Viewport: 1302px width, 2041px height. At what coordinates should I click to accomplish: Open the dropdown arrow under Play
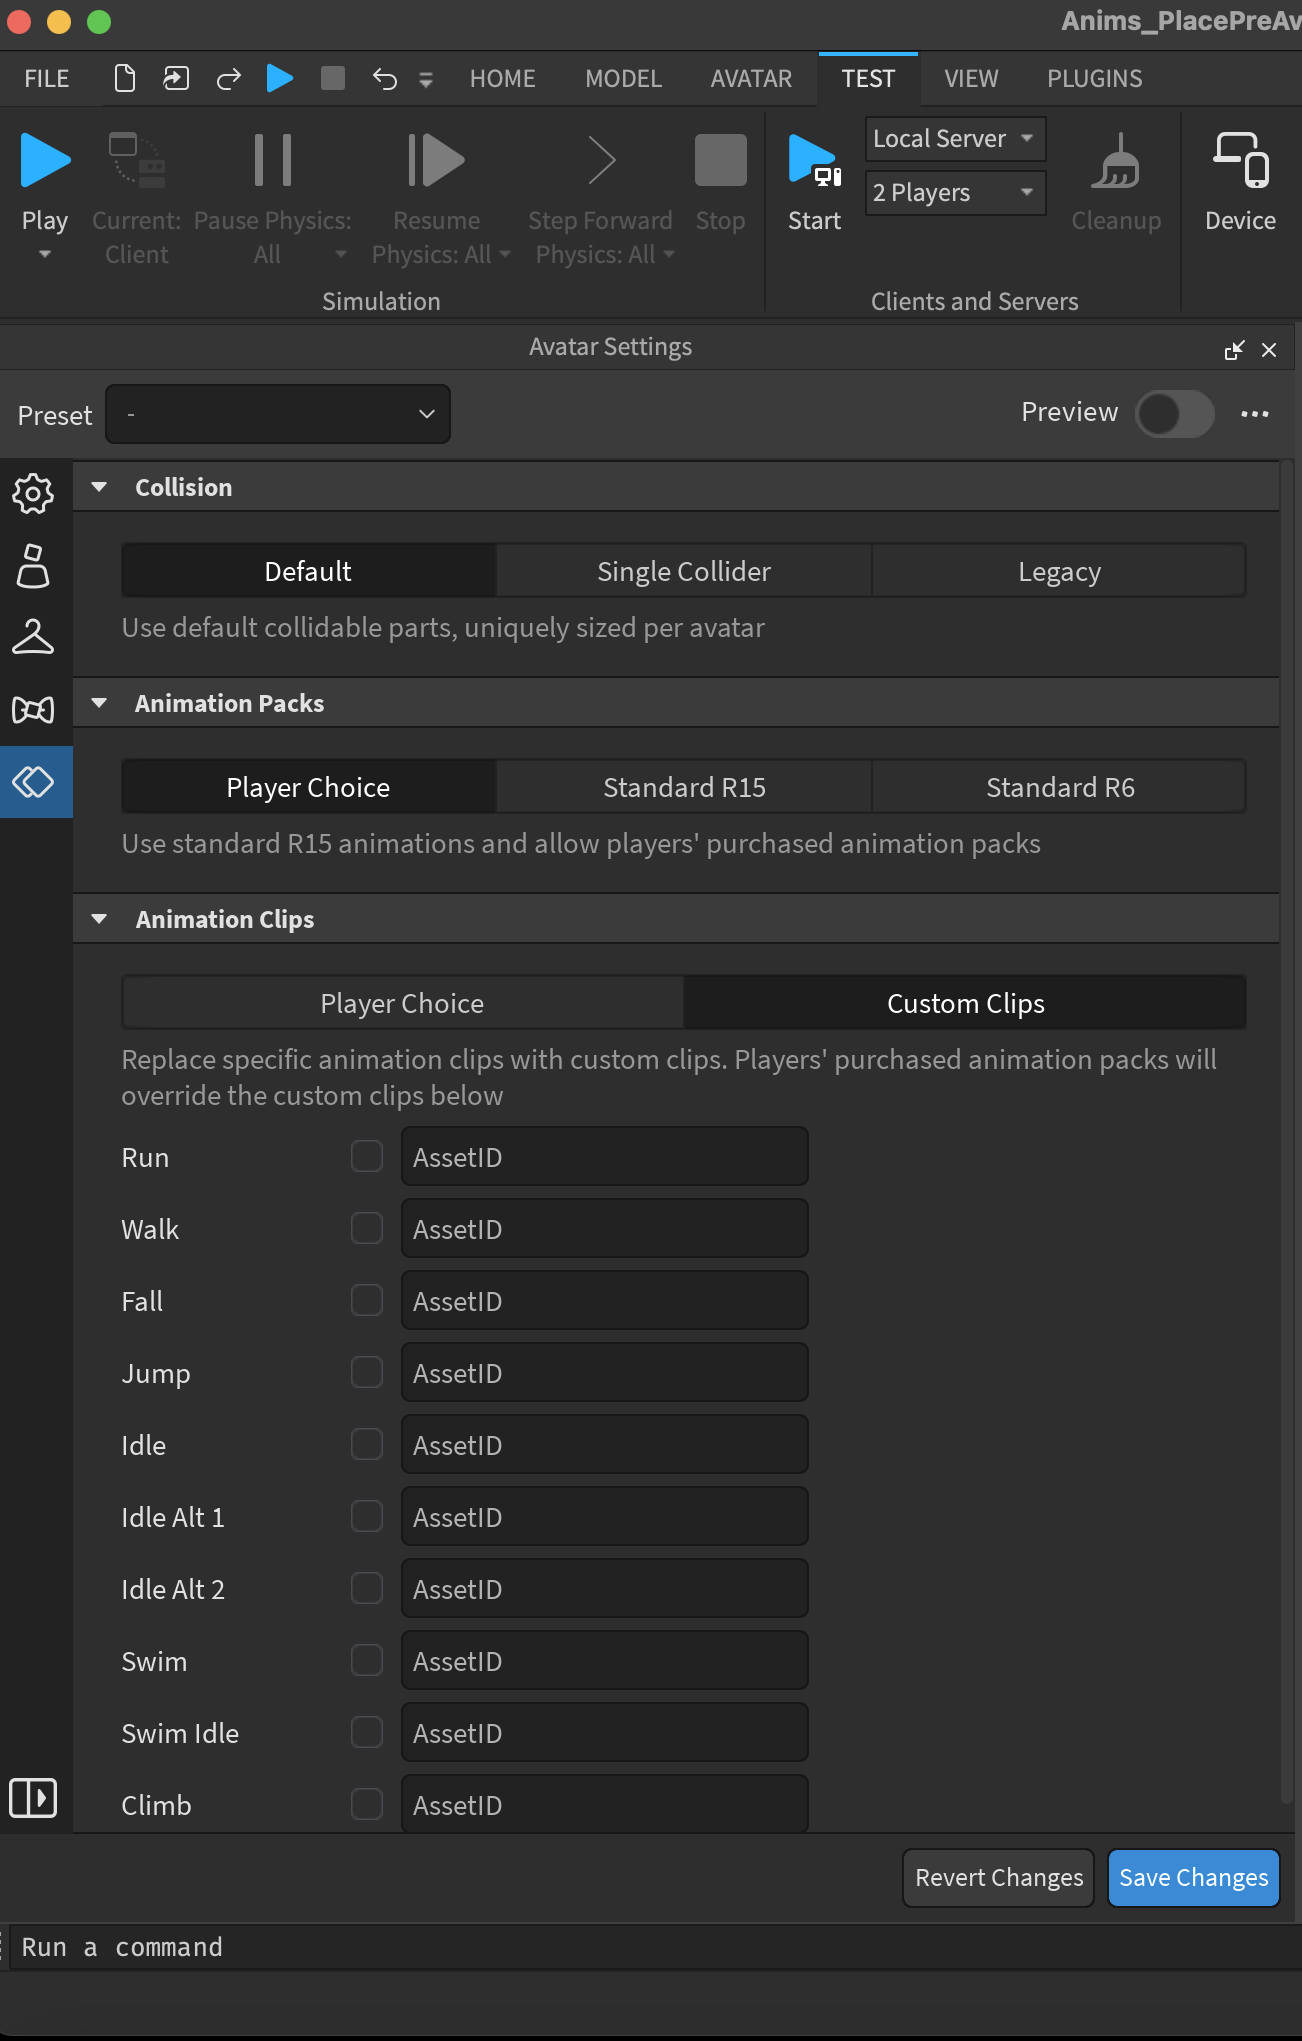(45, 254)
